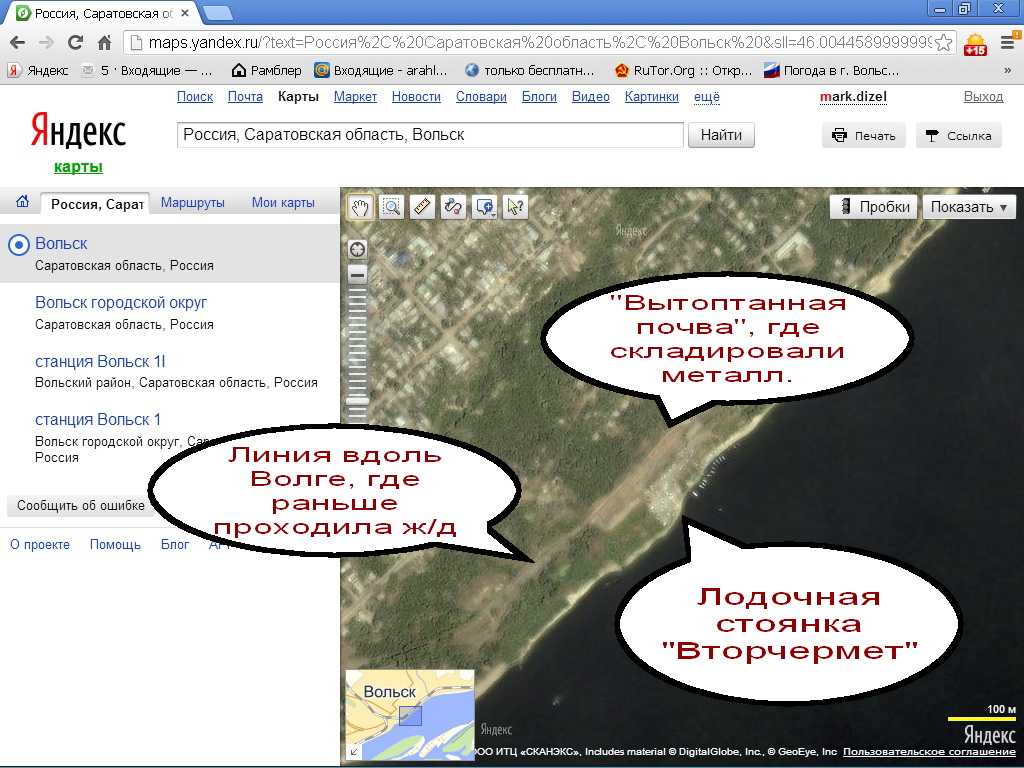
Task: Open 'станция Вольск 1I' result
Action: coord(100,361)
